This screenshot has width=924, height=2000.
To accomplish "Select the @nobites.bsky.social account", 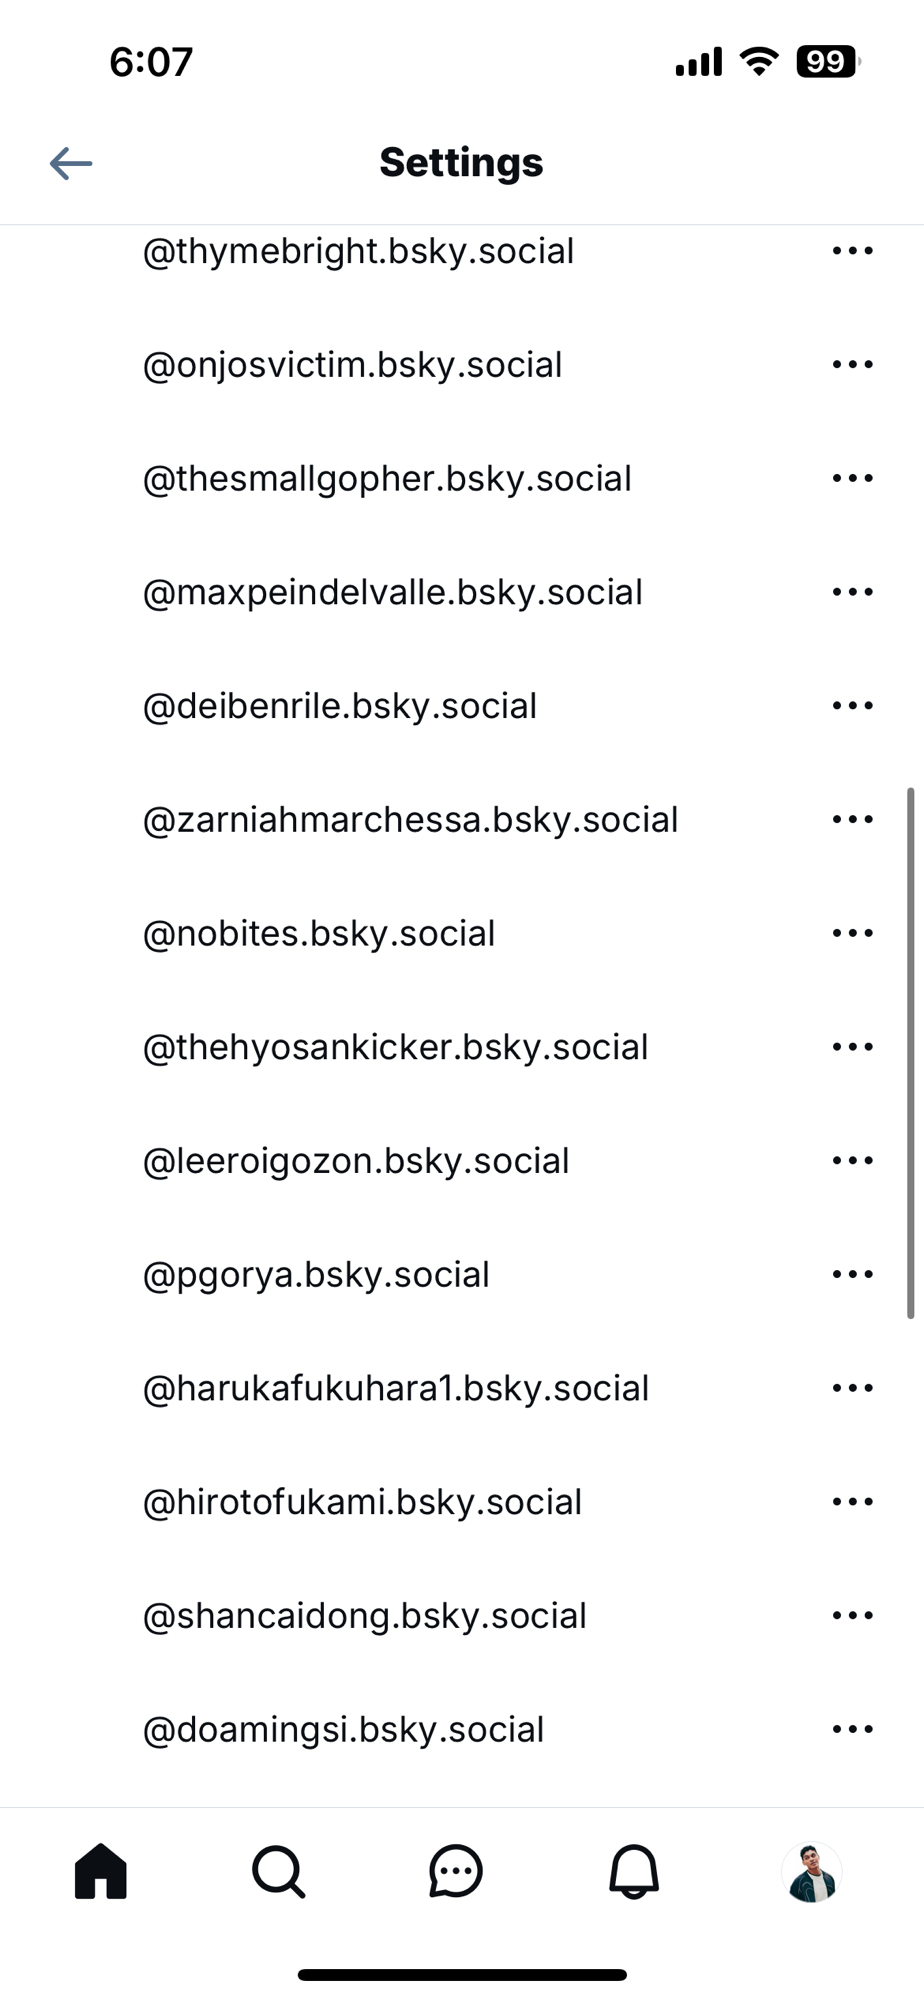I will (319, 934).
